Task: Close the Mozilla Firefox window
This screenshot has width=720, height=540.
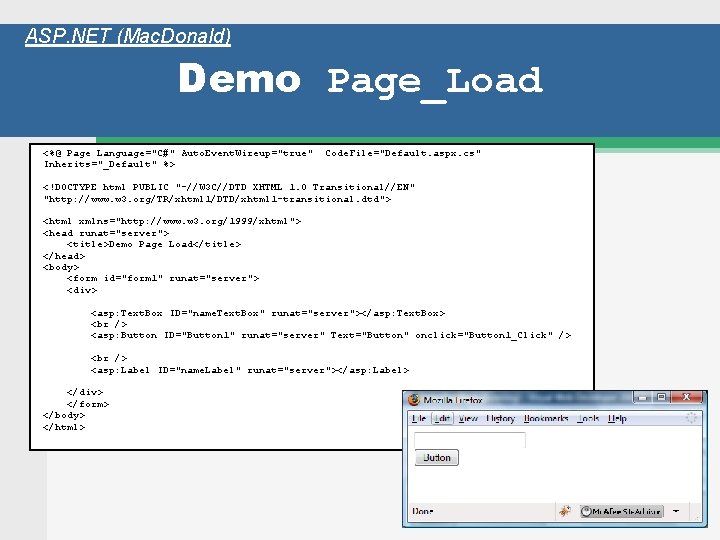Action: click(686, 397)
